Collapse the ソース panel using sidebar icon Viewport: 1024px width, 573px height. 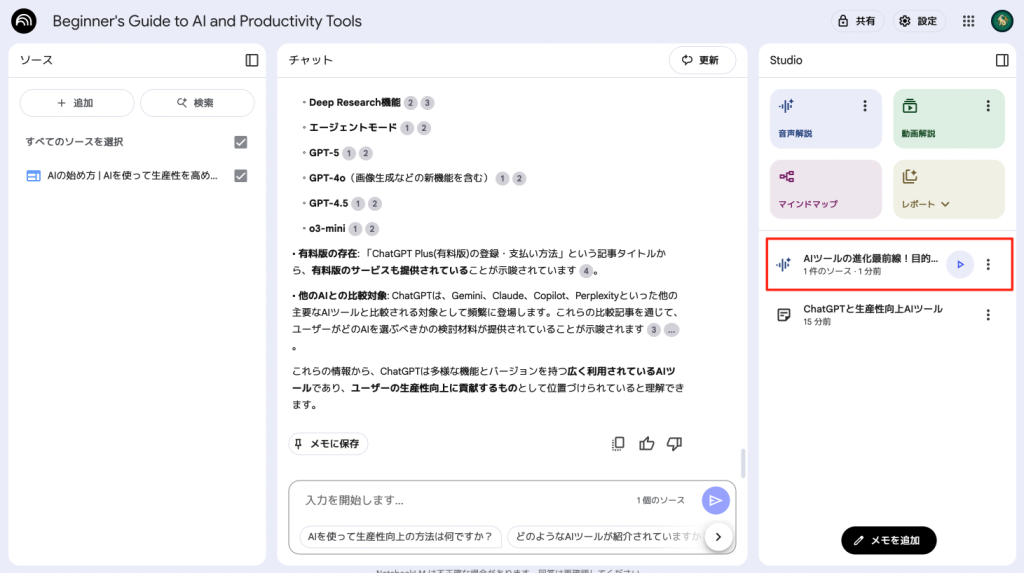coord(252,60)
